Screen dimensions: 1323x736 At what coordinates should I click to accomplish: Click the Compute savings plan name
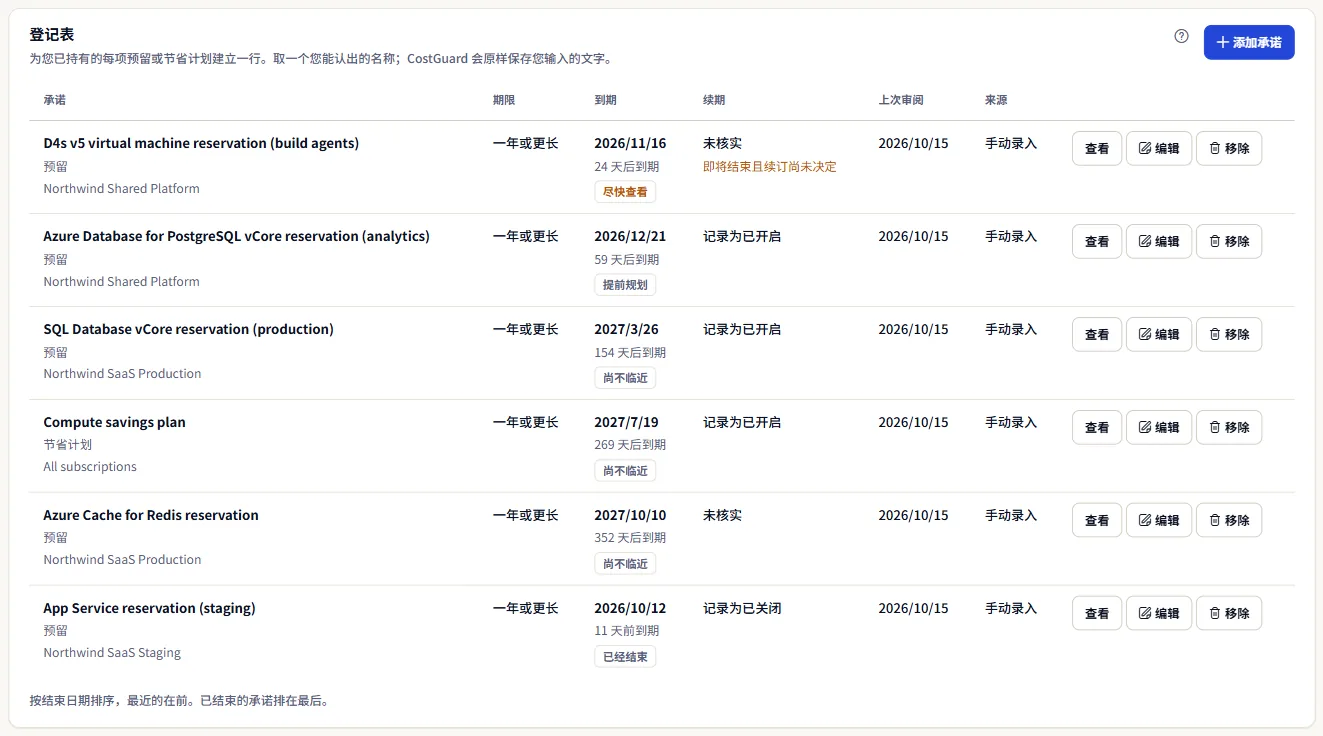(114, 422)
